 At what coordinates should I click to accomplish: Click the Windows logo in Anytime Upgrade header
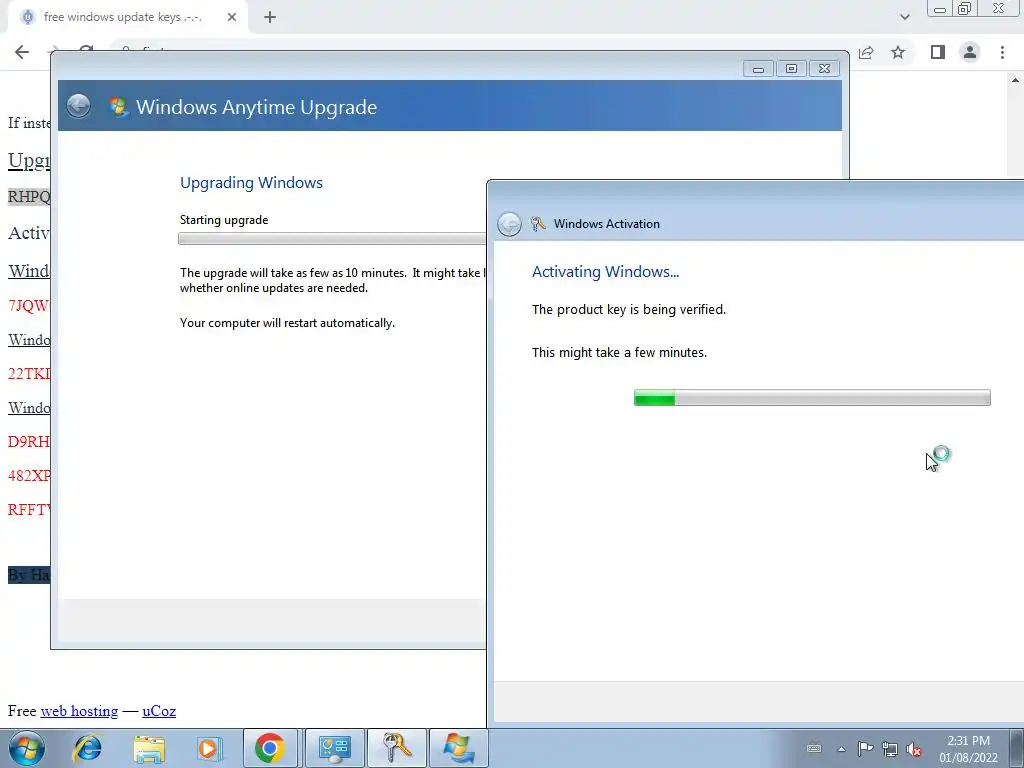(x=118, y=106)
